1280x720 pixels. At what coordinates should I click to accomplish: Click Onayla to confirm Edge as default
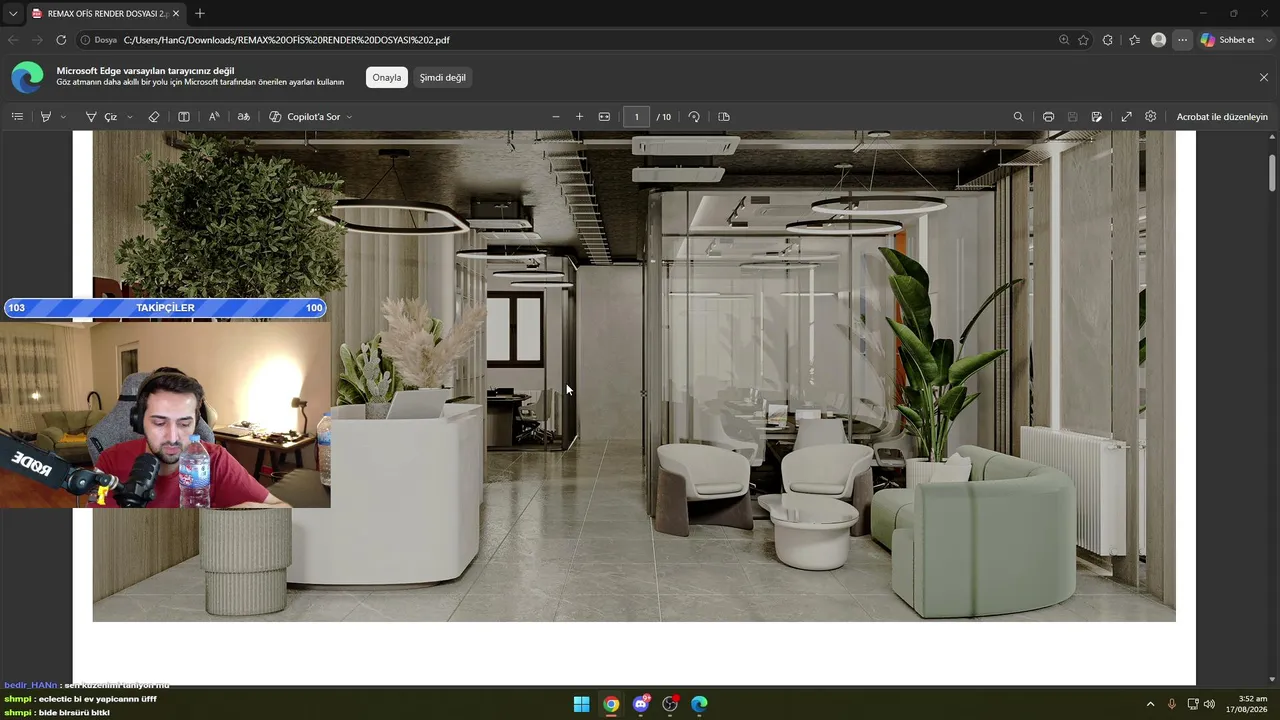click(x=387, y=78)
